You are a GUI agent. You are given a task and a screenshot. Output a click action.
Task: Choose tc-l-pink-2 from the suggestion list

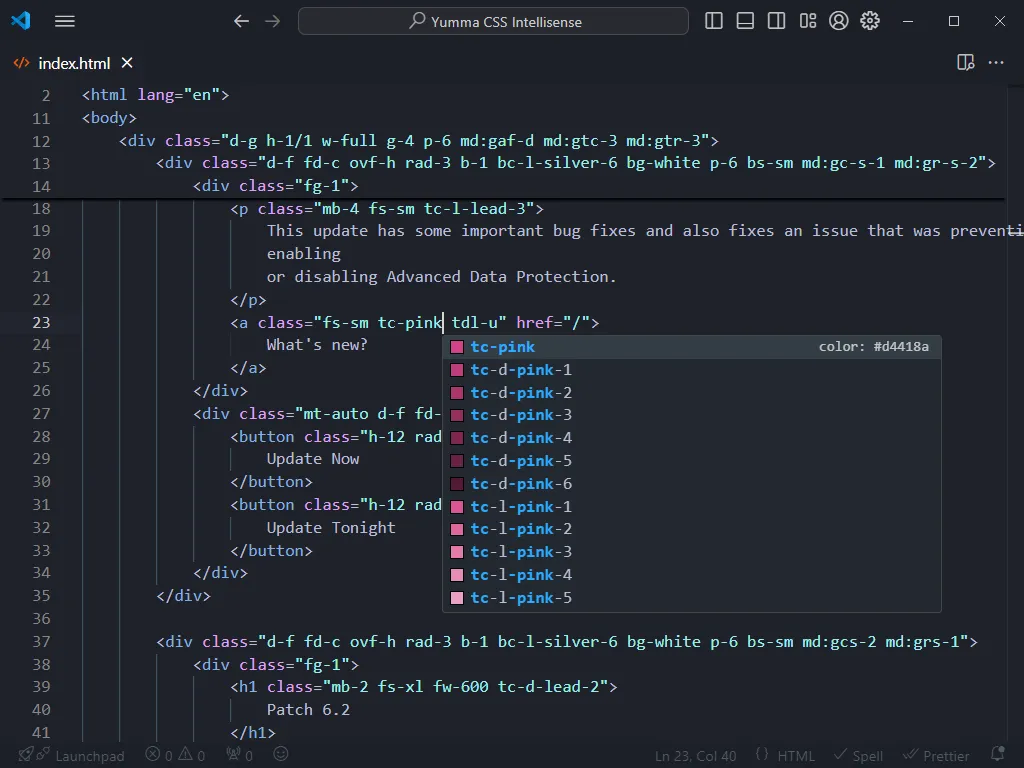tap(692, 529)
